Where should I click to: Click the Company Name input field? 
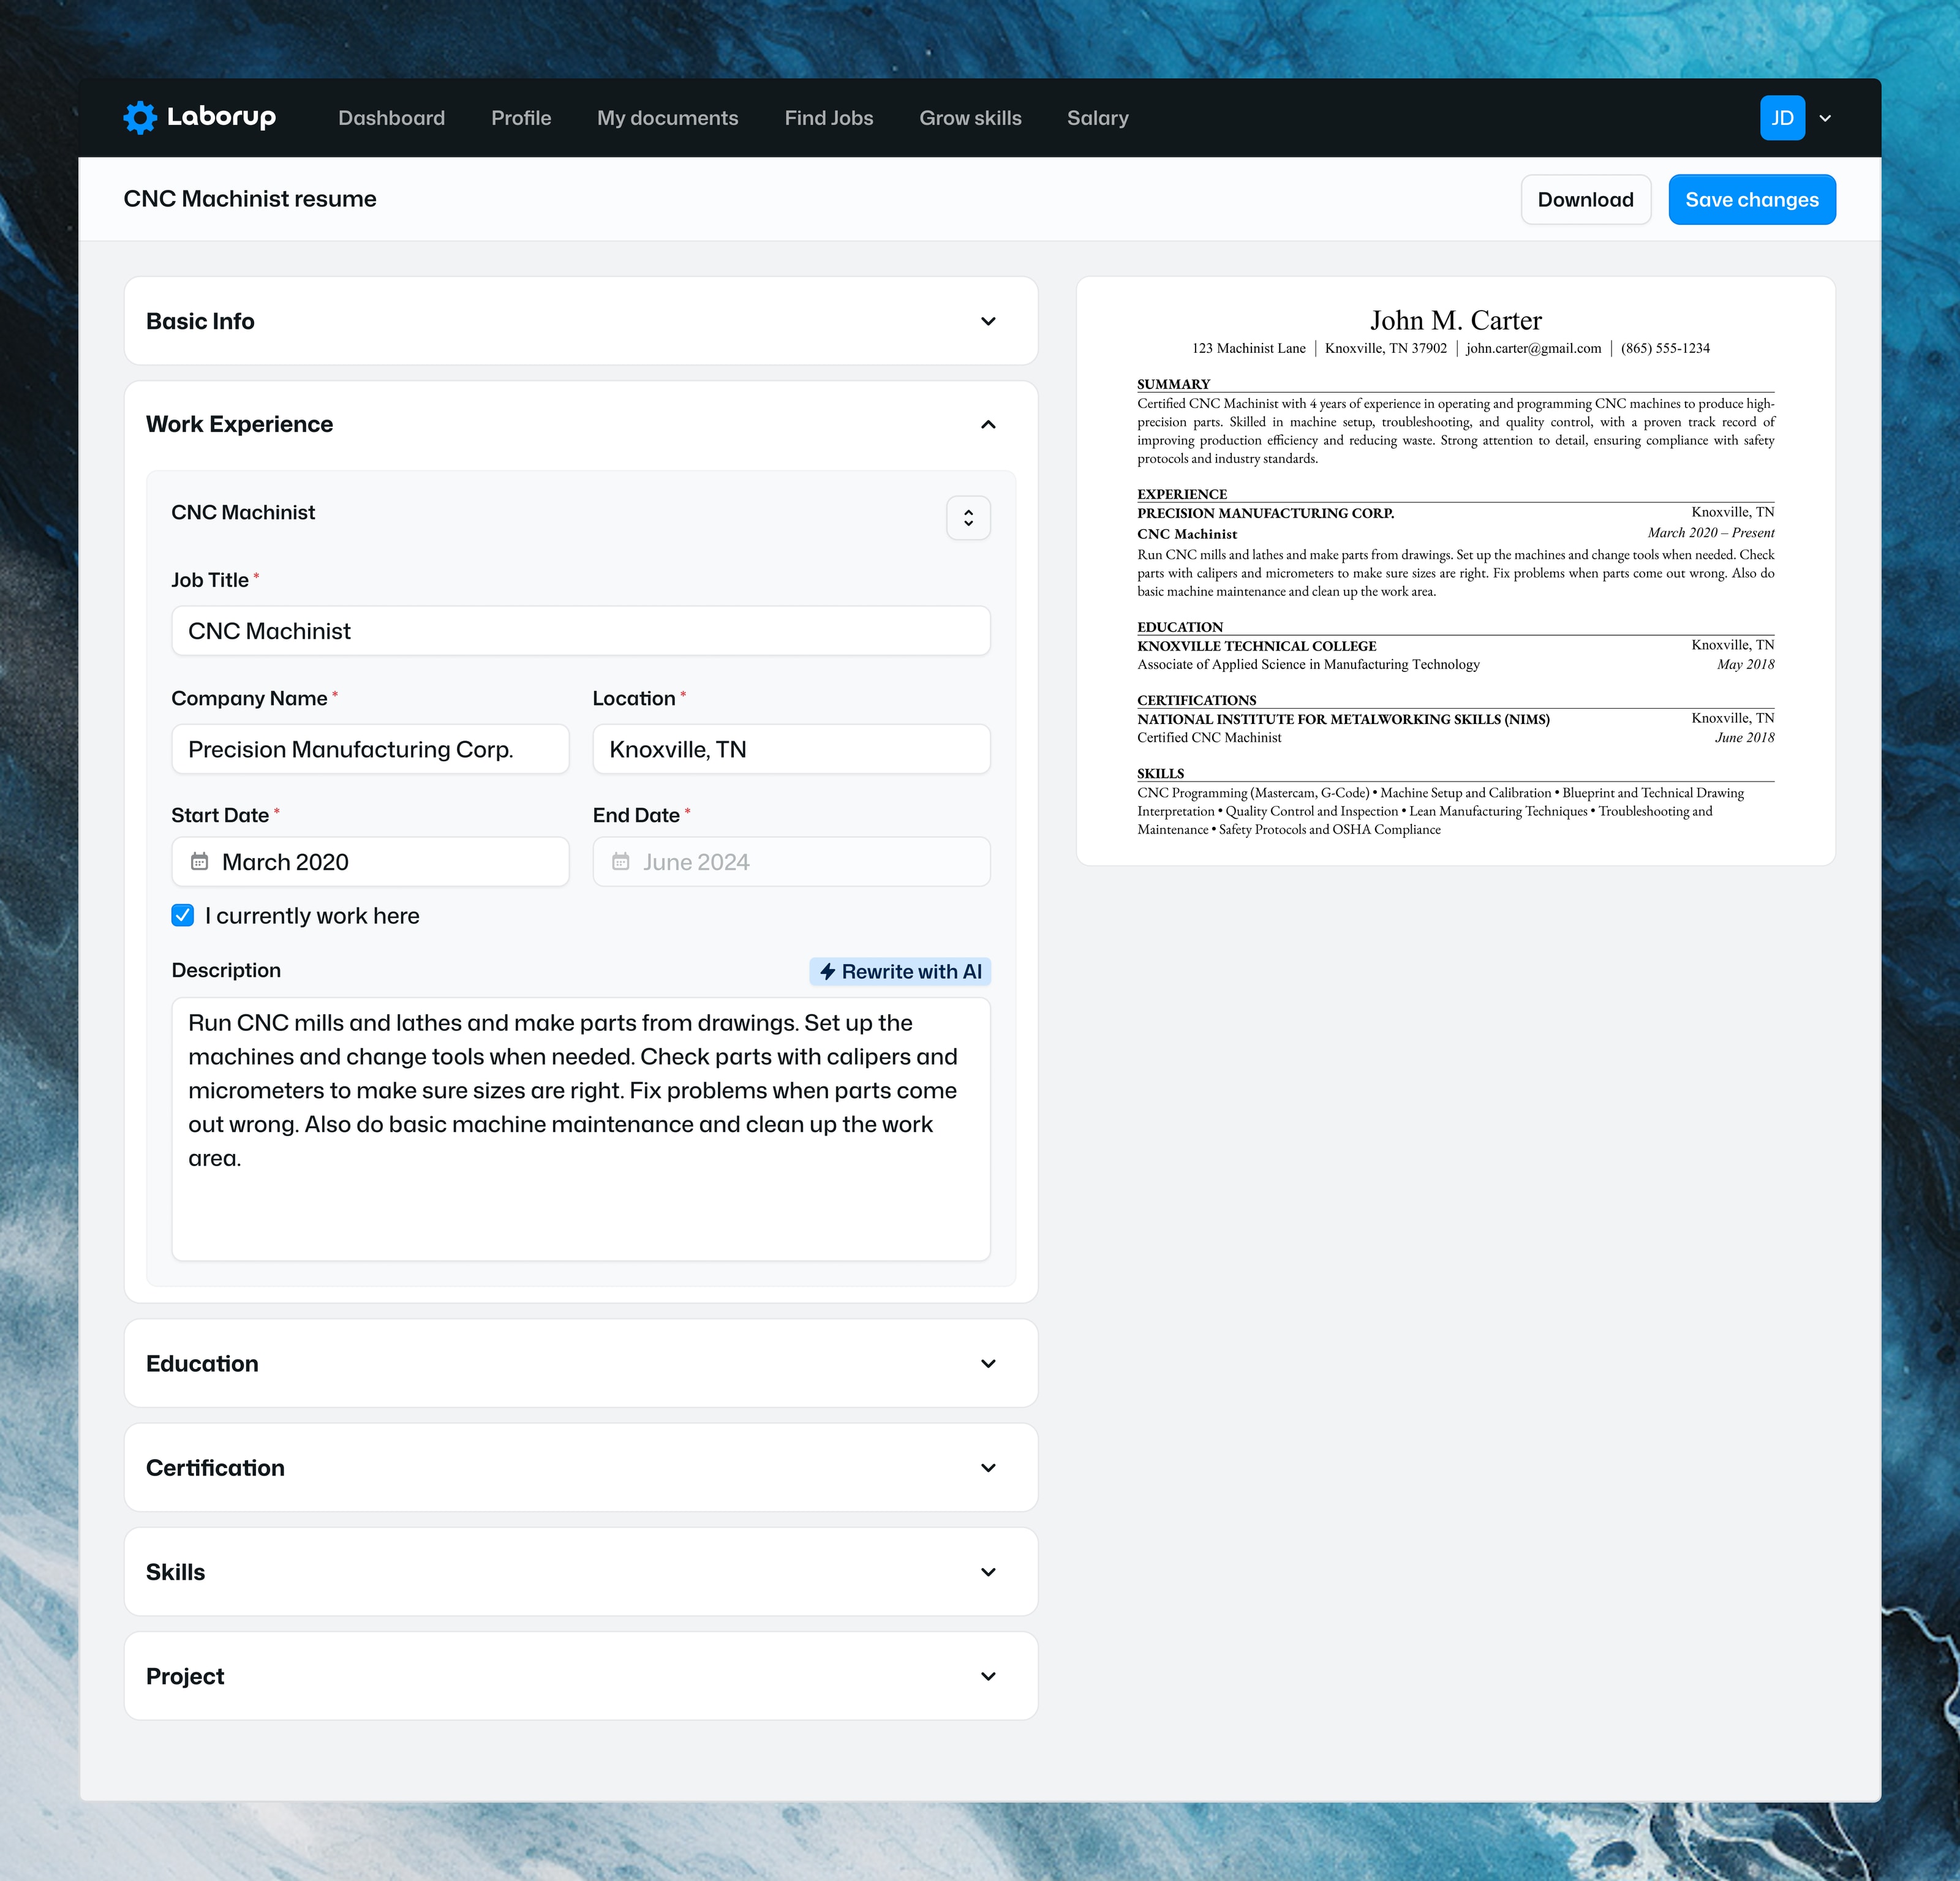(370, 749)
